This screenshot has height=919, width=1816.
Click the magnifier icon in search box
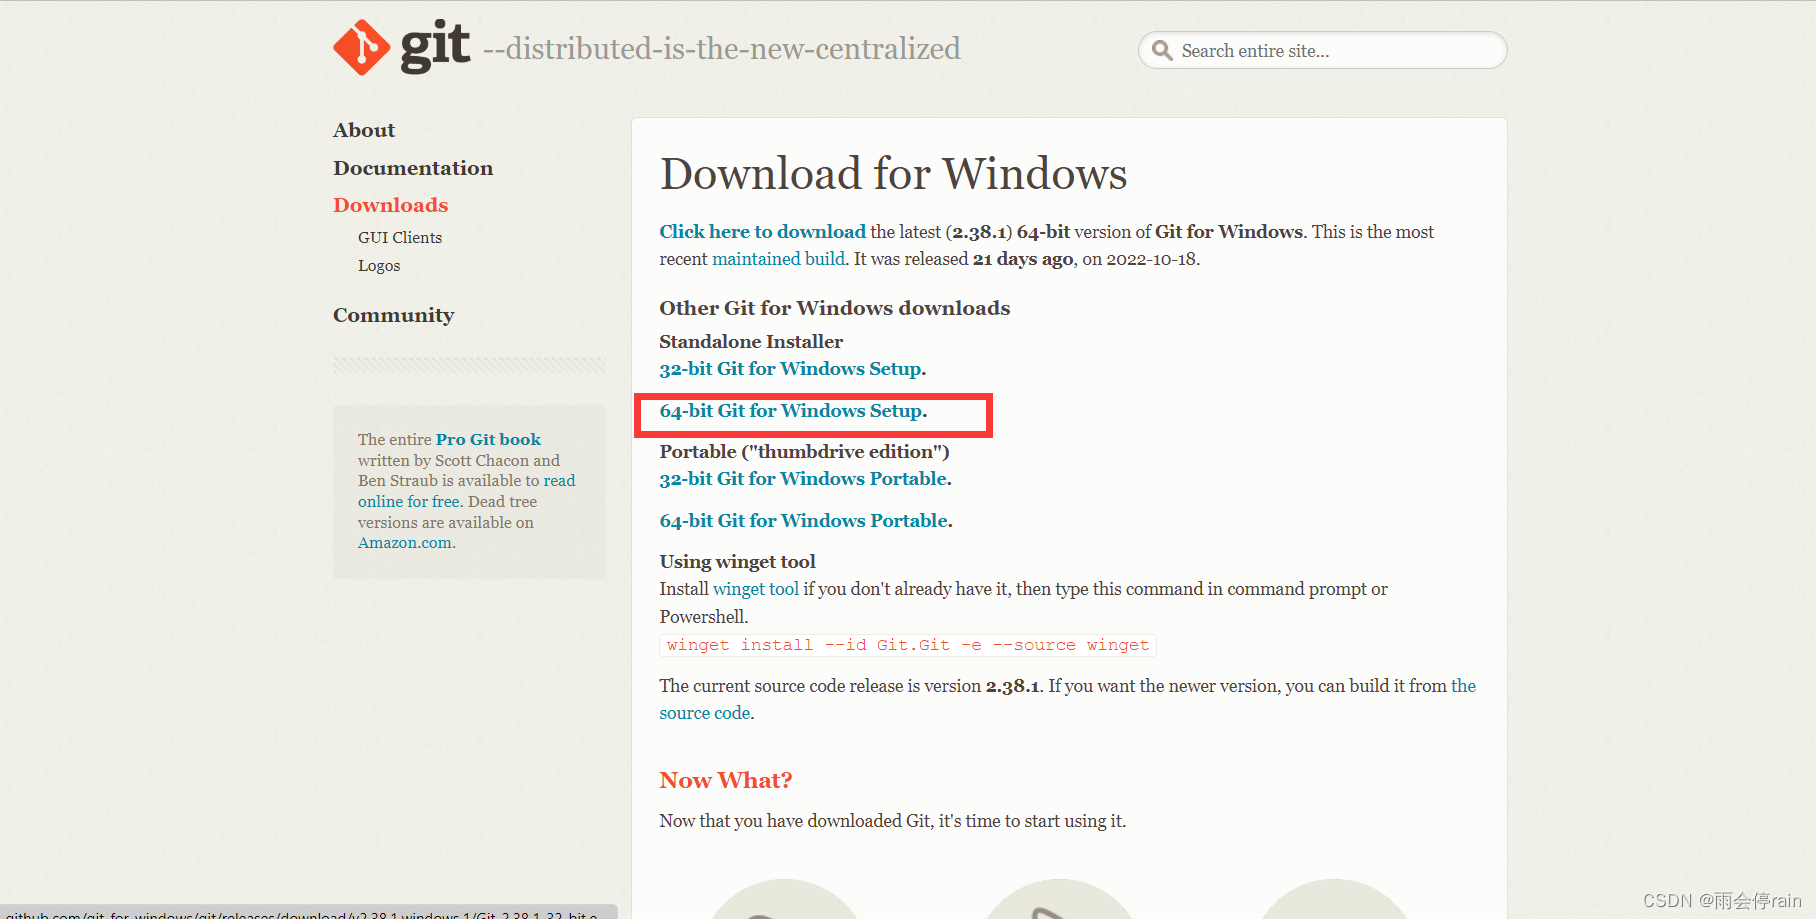tap(1161, 50)
